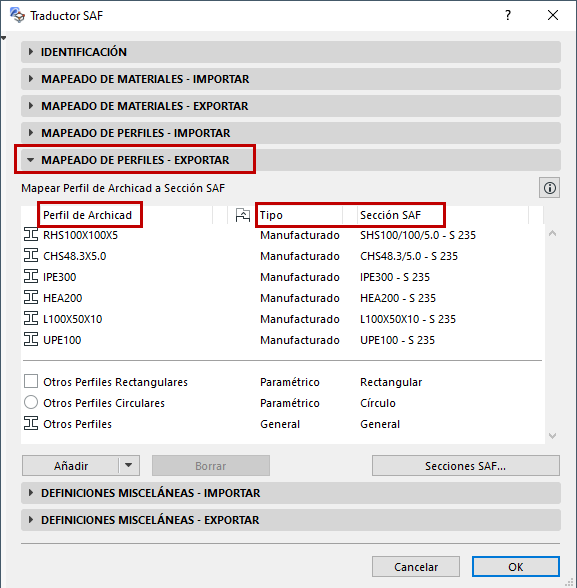Click L100X50X10 - S 235 section cell
Image resolution: width=577 pixels, height=588 pixels.
pos(408,319)
